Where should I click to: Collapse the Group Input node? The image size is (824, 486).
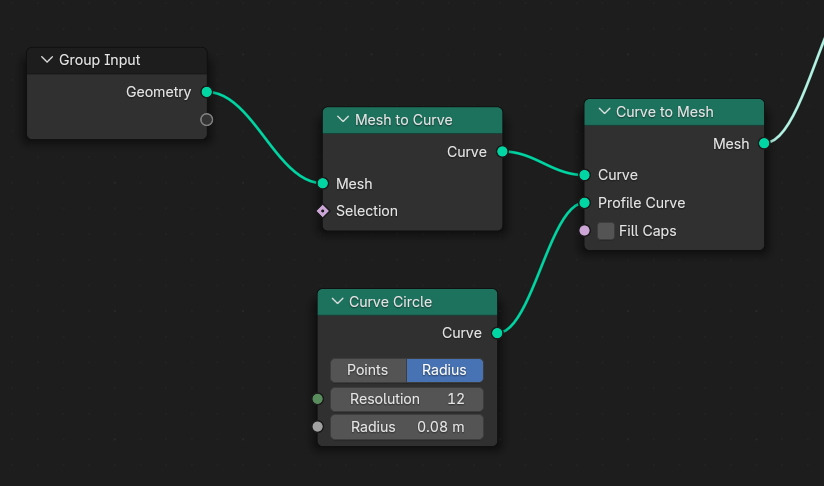coord(47,60)
